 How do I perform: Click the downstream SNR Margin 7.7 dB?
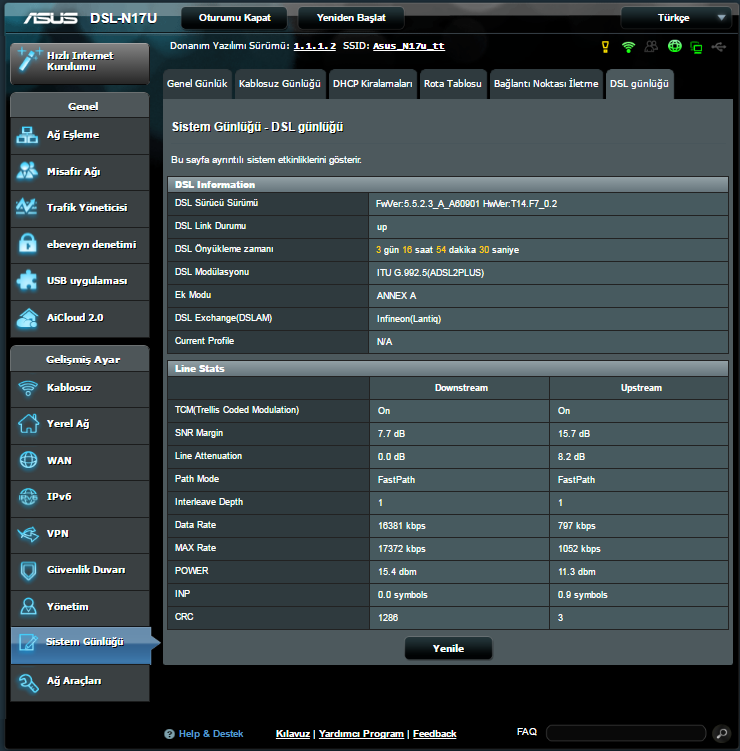(391, 434)
